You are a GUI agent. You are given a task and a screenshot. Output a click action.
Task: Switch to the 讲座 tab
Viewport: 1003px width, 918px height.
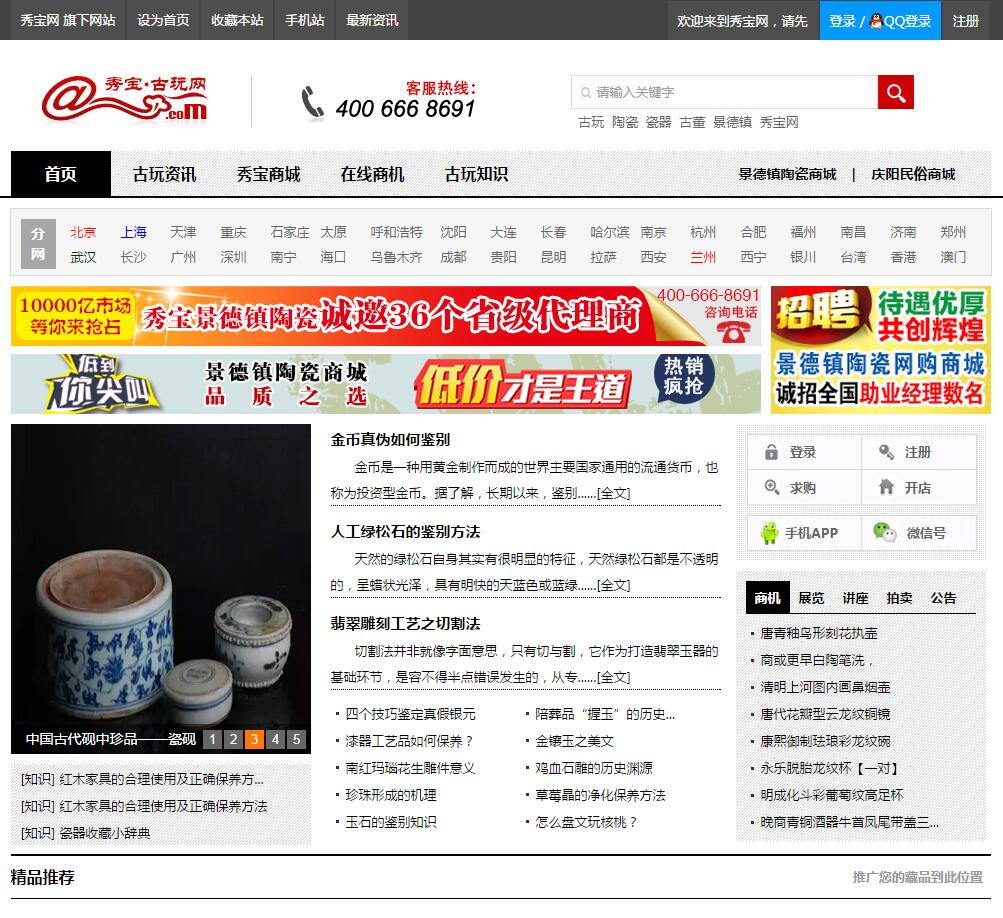[855, 598]
